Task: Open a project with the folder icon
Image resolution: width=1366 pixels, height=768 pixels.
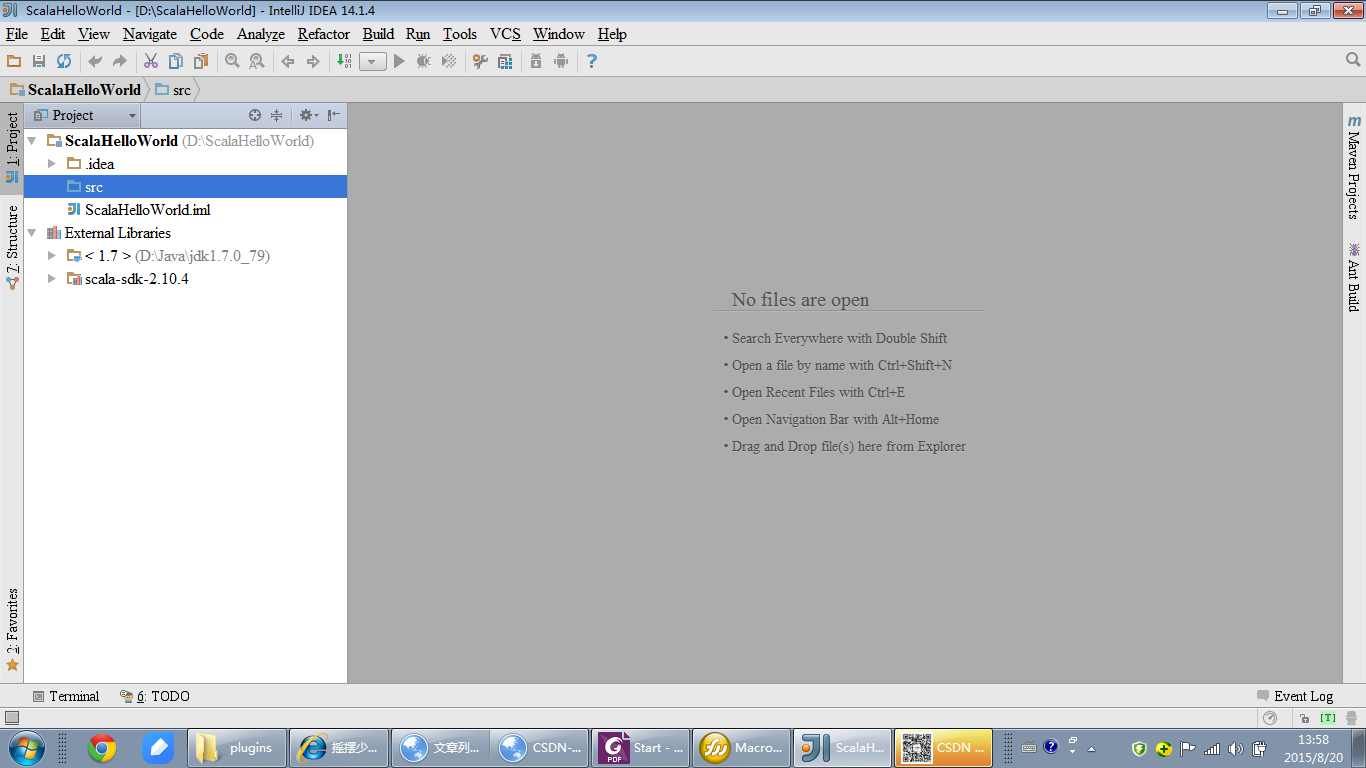Action: [x=14, y=61]
